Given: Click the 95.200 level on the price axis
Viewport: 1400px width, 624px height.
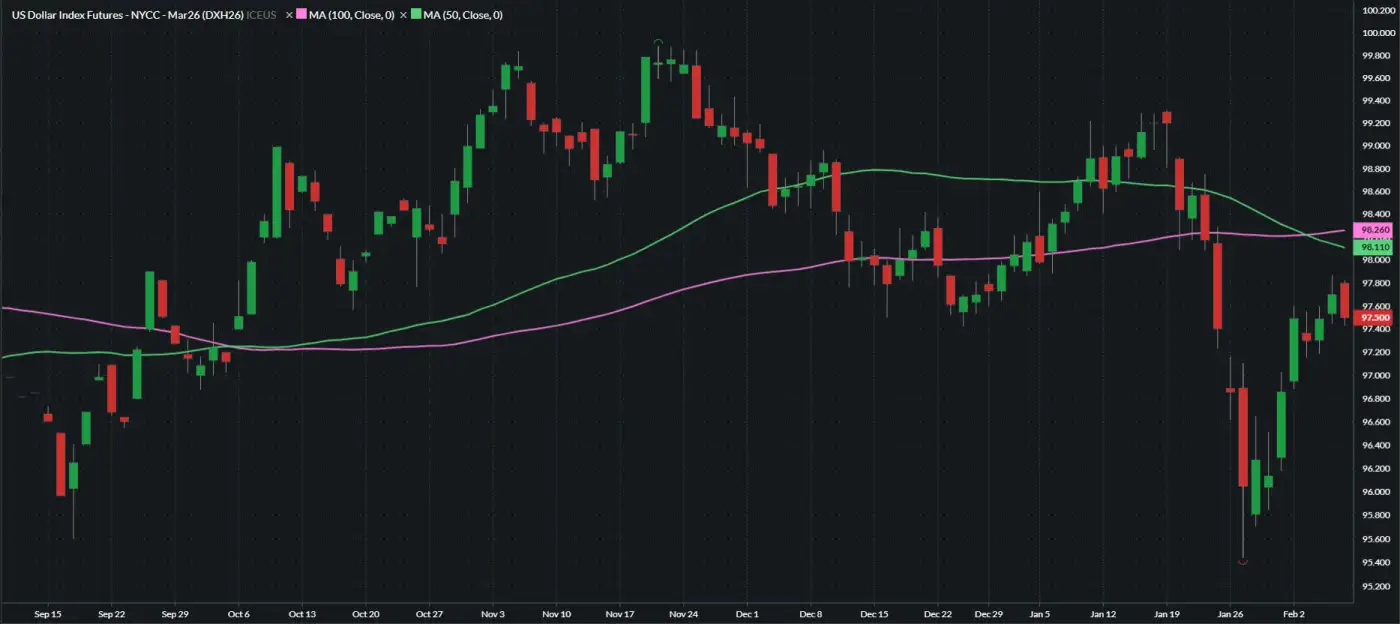Looking at the screenshot, I should tap(1378, 585).
